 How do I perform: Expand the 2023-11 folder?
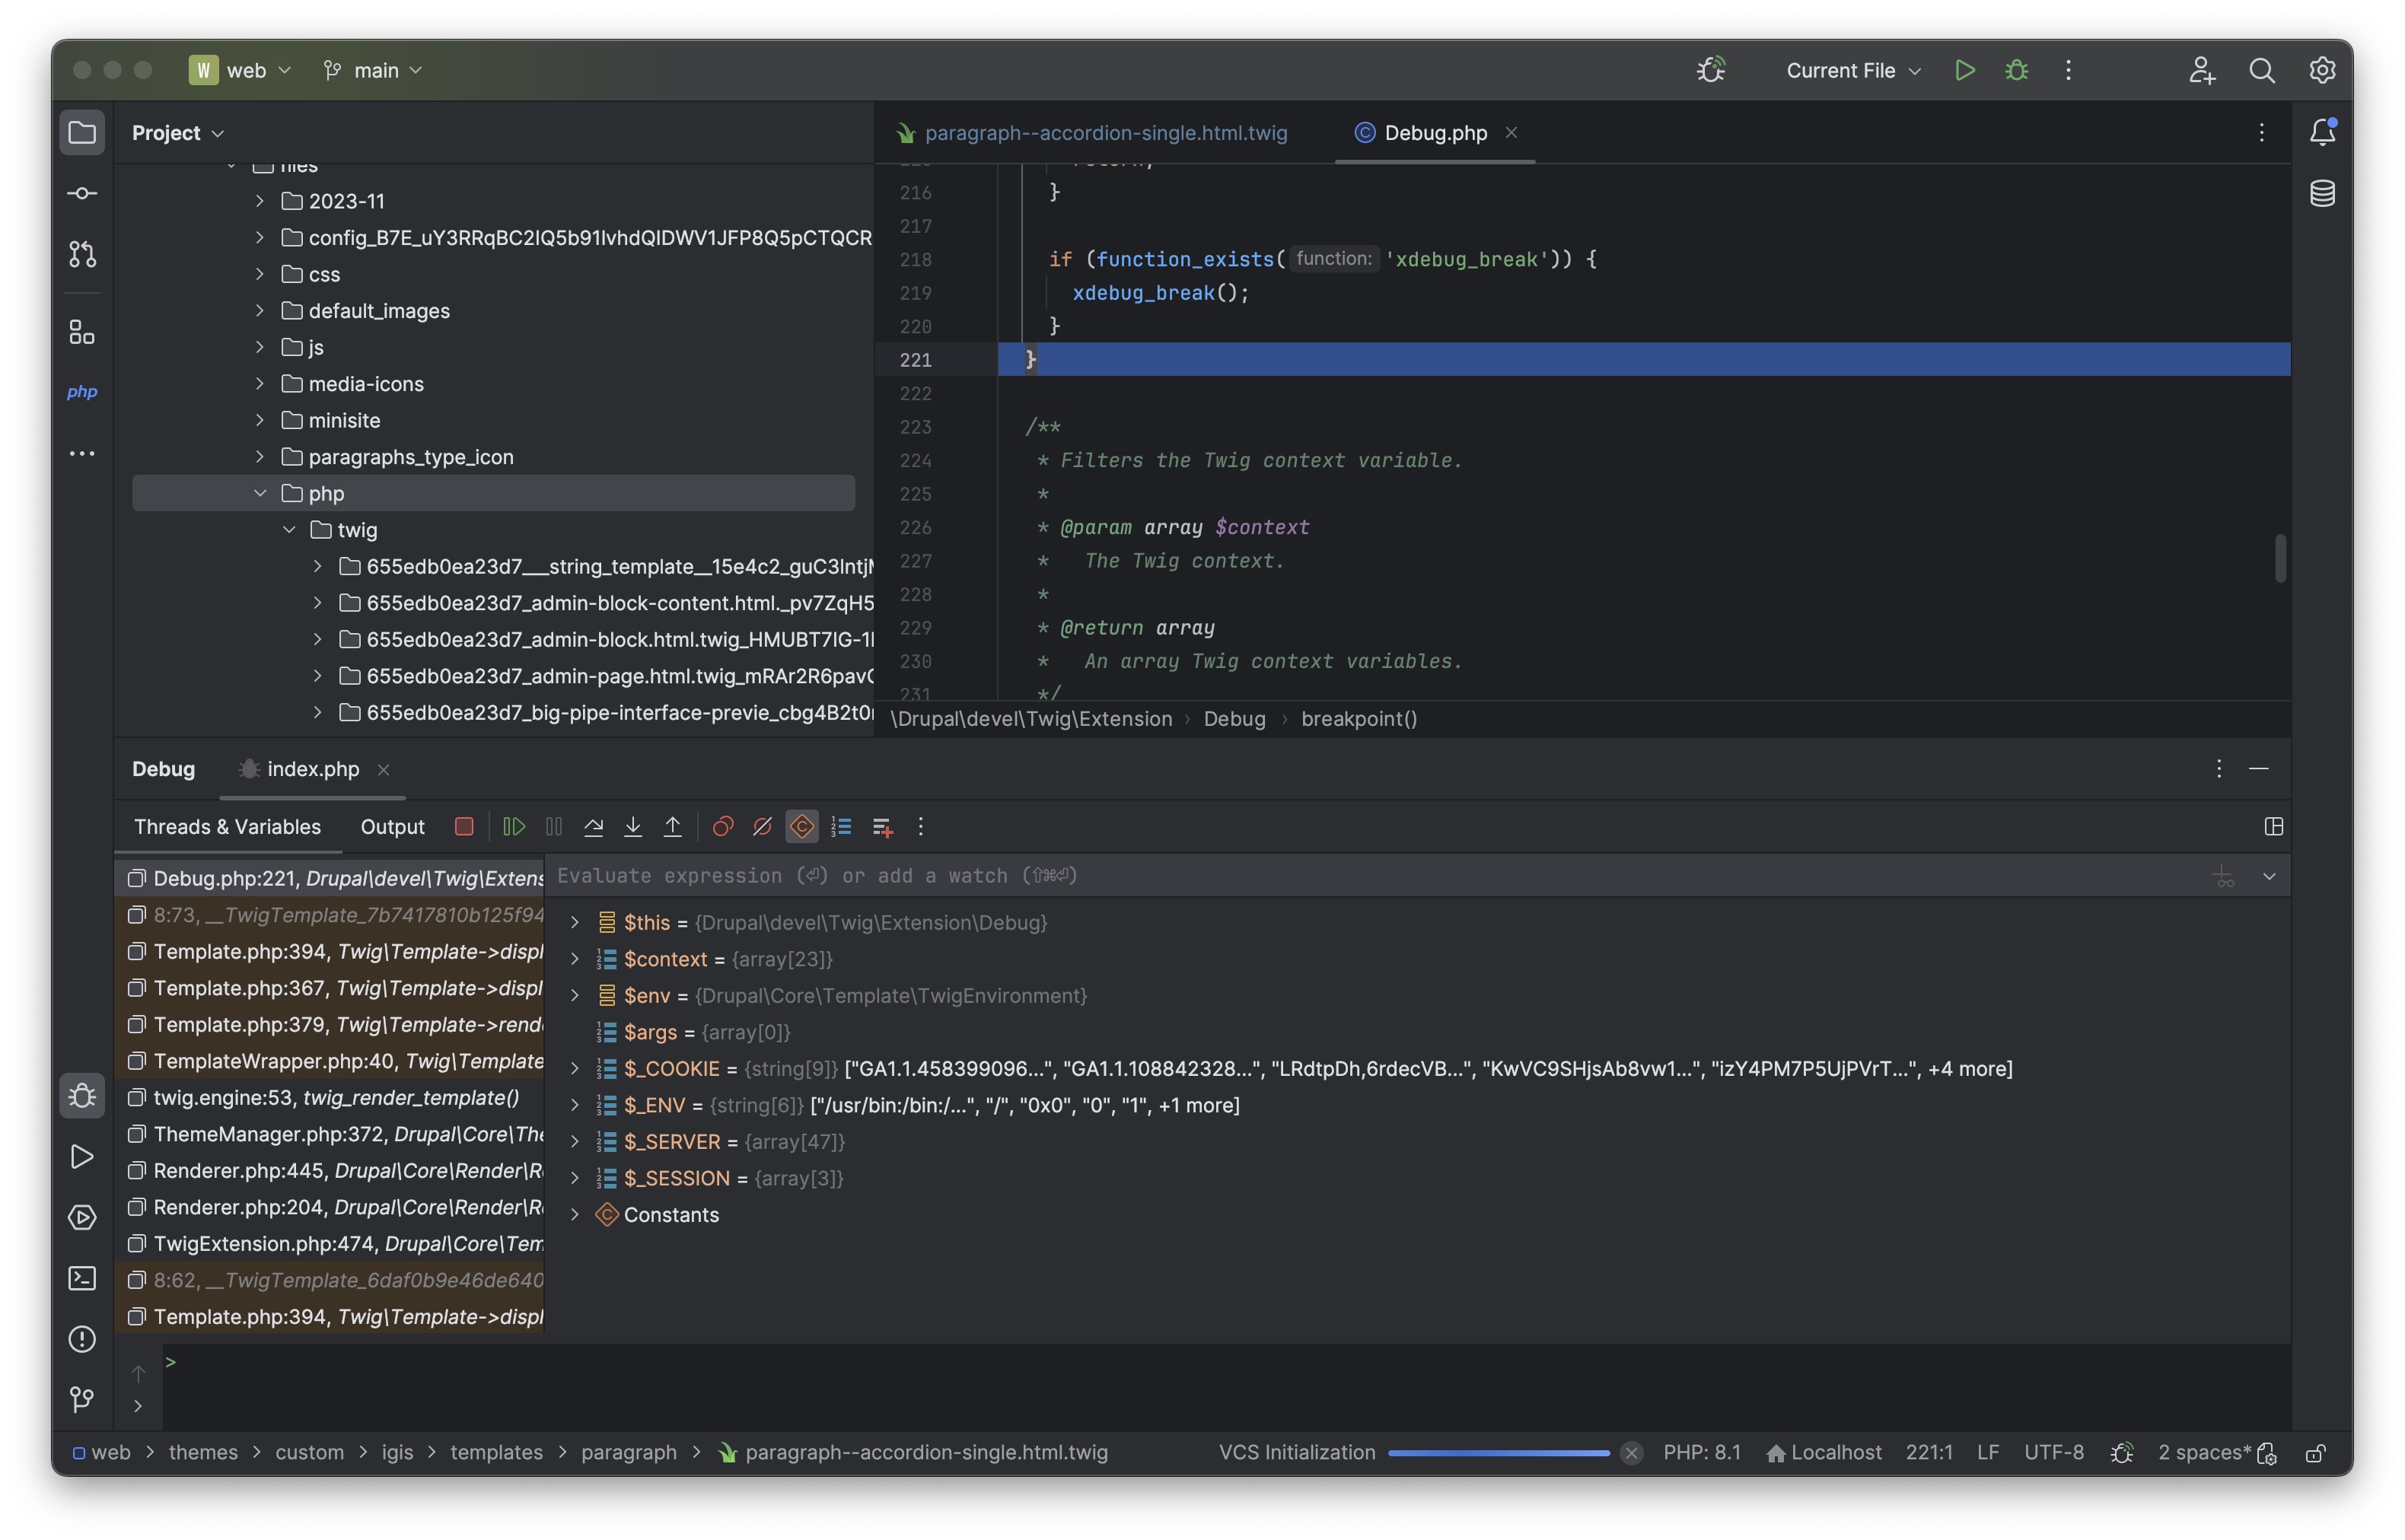[260, 201]
